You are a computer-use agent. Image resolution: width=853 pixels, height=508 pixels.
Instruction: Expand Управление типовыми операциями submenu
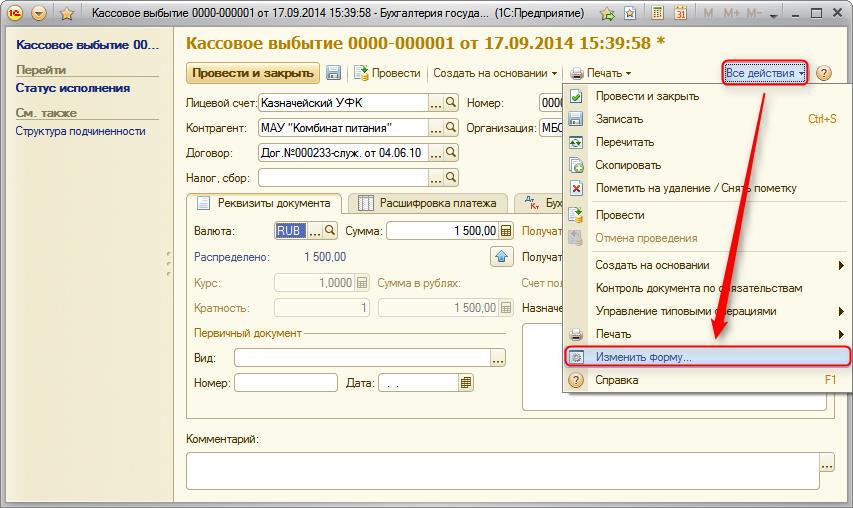[x=707, y=311]
